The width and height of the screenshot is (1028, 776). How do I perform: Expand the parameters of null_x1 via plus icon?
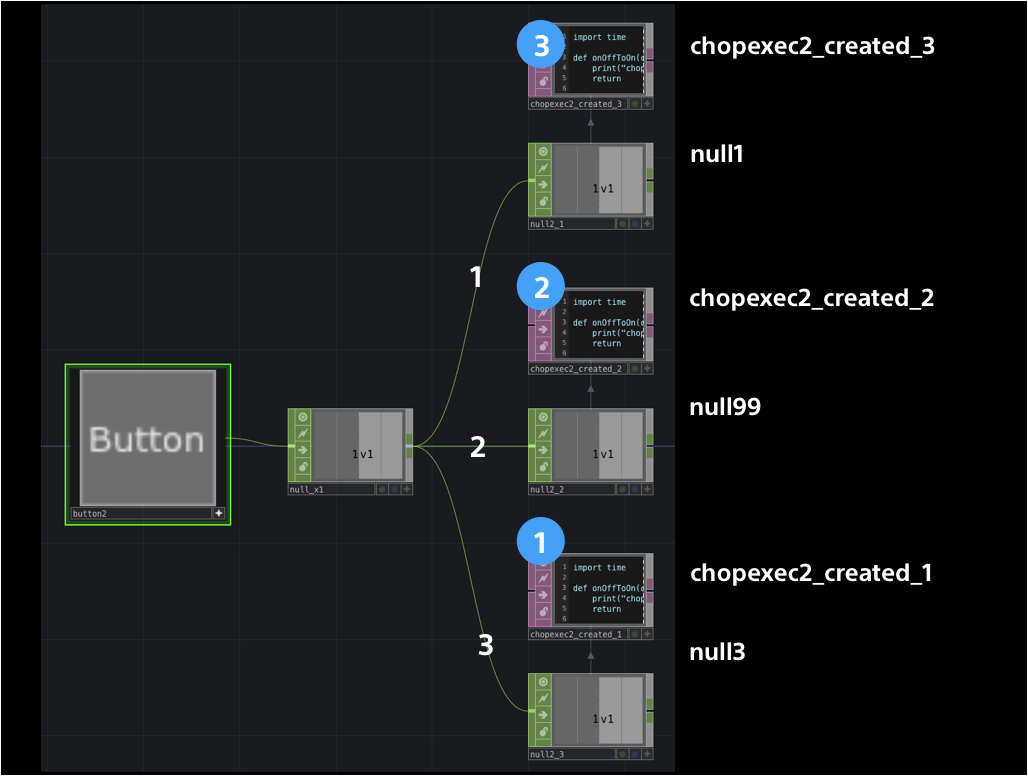tap(406, 488)
